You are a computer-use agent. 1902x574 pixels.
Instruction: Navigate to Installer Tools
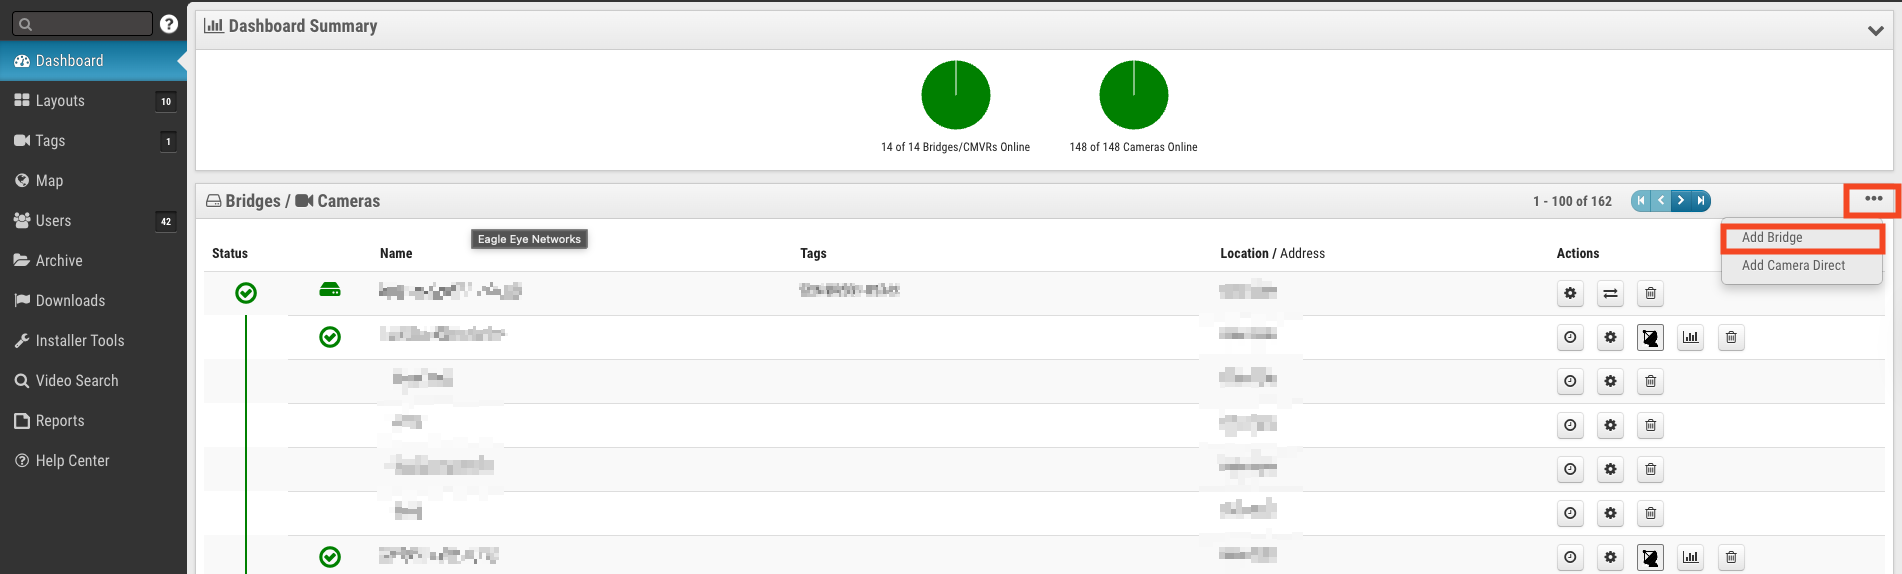click(79, 341)
